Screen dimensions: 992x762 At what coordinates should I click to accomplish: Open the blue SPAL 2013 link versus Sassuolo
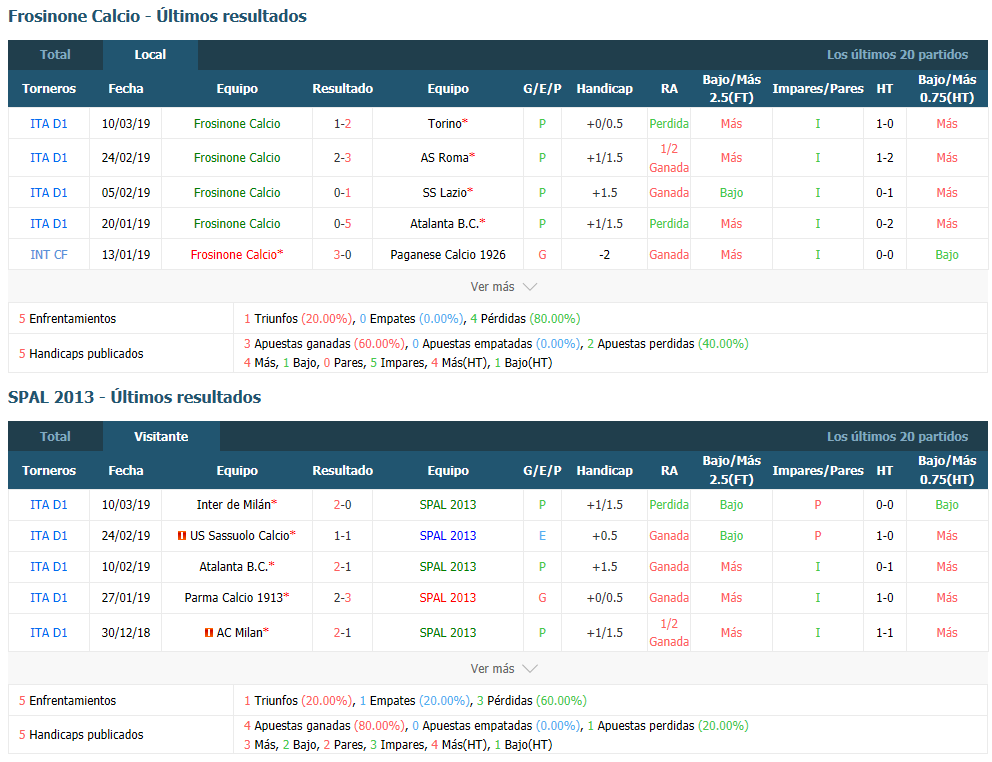pos(448,536)
